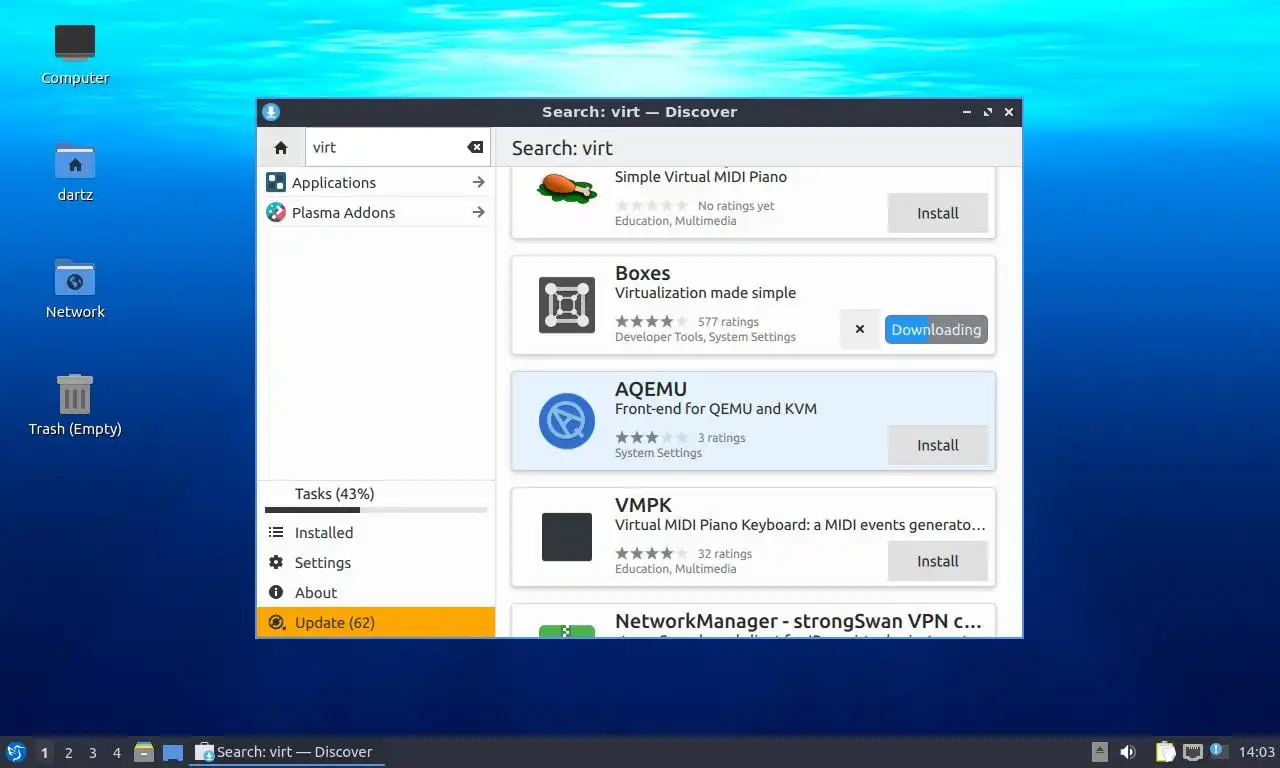Click the About info icon
This screenshot has height=768, width=1280.
pyautogui.click(x=276, y=593)
